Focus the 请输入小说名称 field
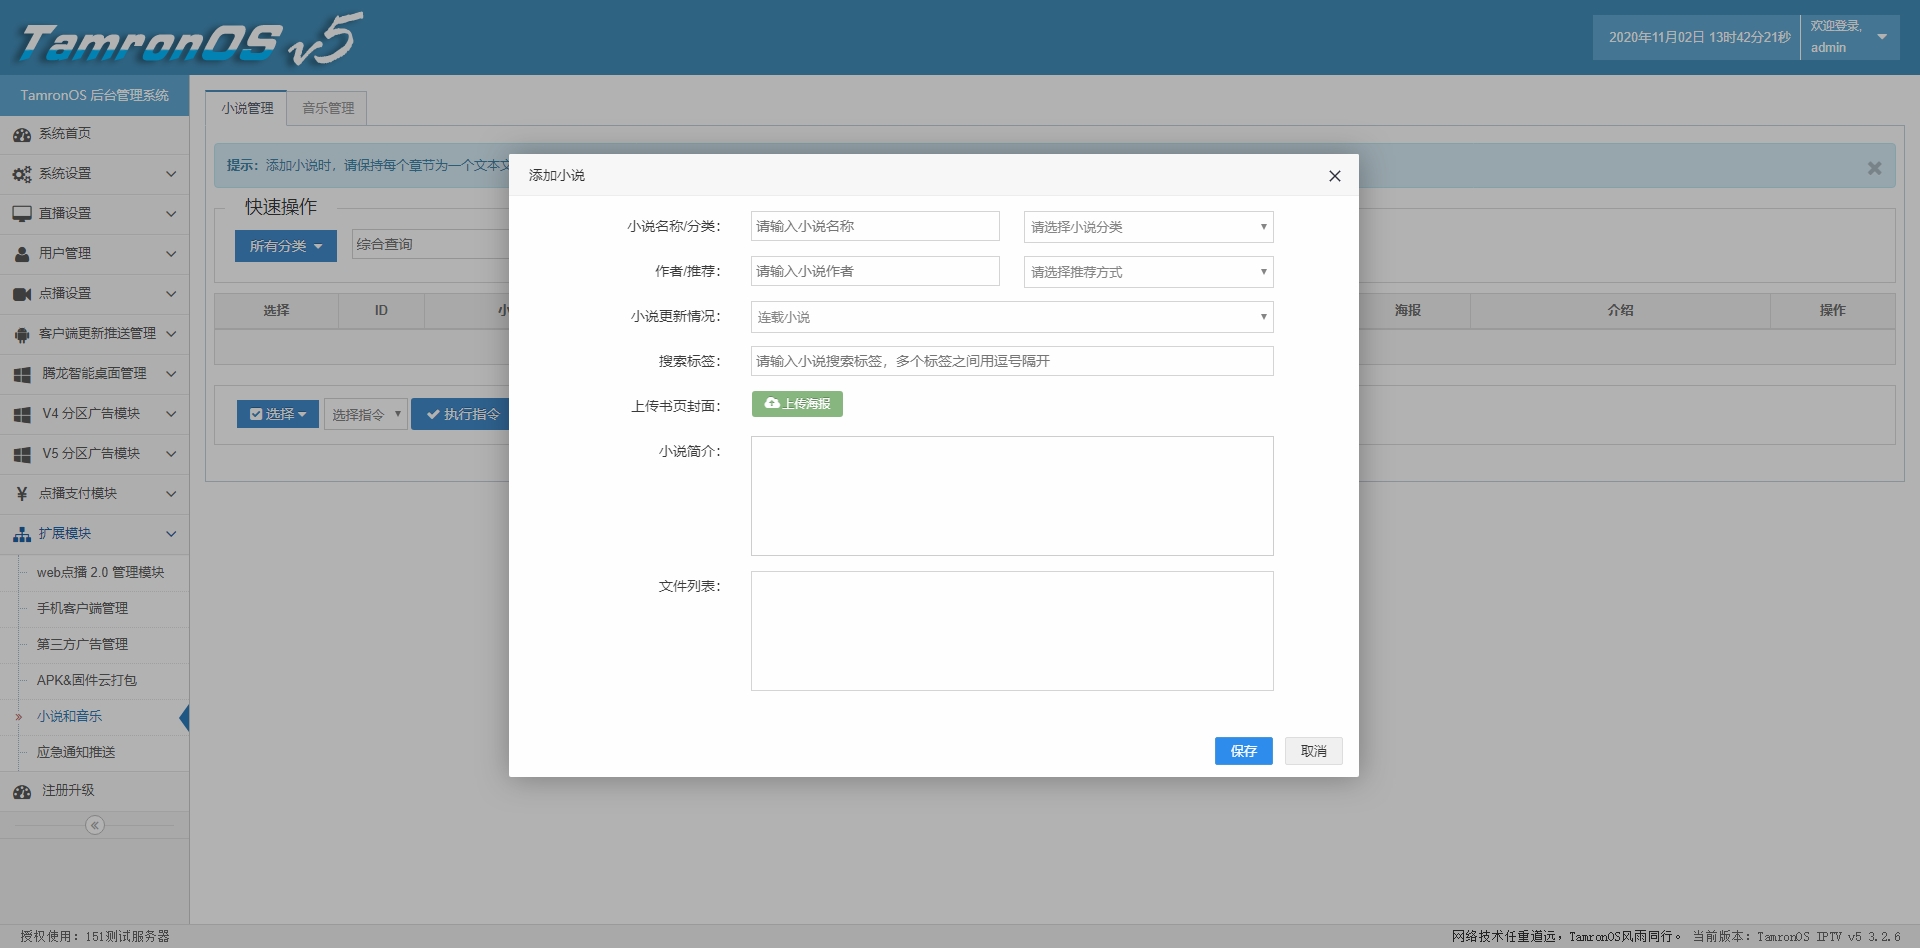Screen dimensions: 1920x948 [x=875, y=226]
